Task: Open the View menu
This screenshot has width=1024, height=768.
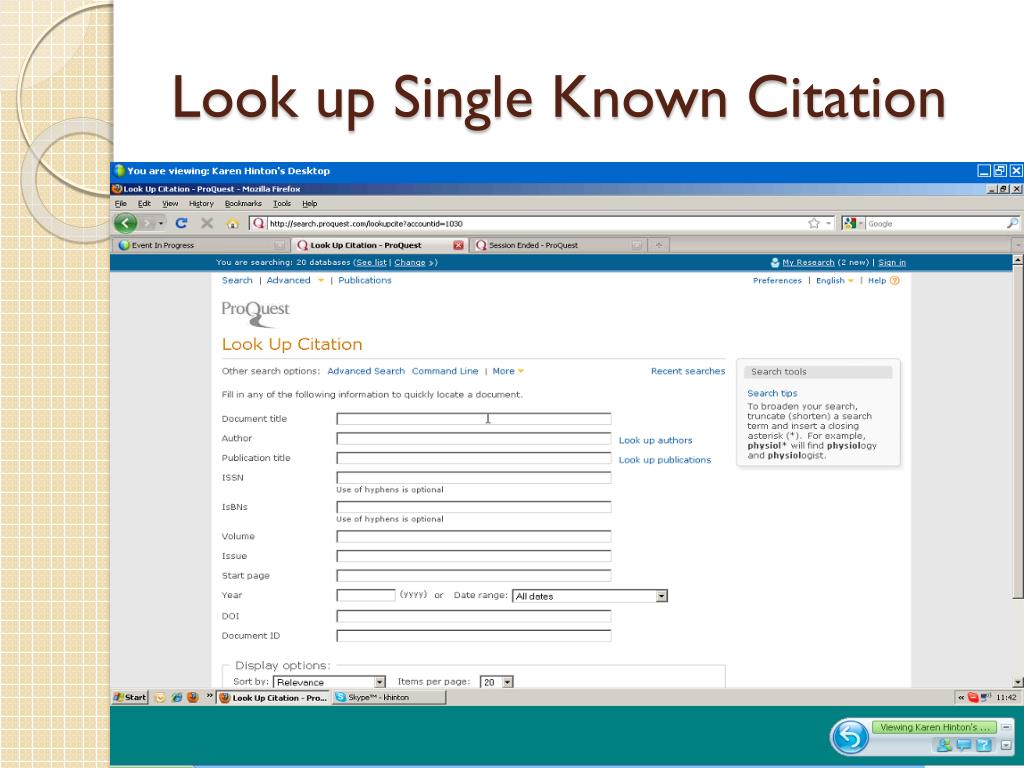Action: coord(170,204)
